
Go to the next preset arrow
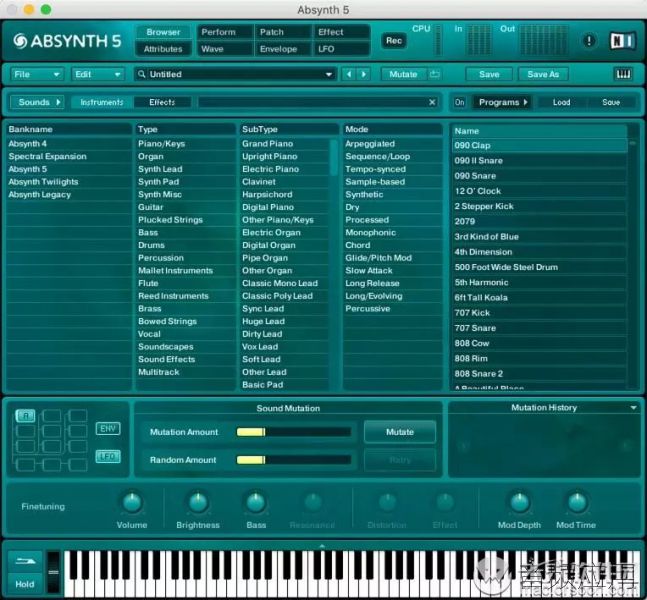click(x=364, y=74)
